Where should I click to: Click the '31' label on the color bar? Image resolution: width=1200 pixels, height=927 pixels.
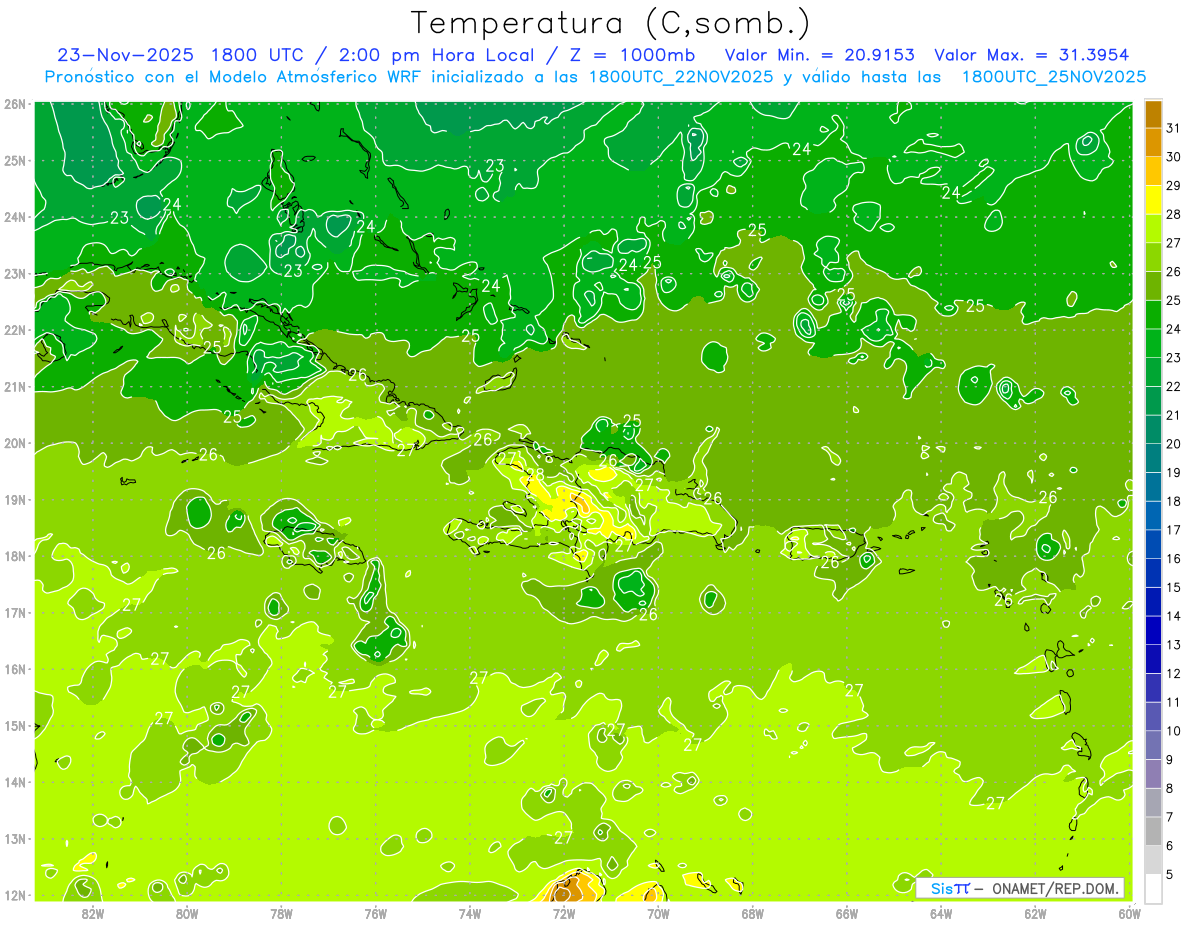(1173, 128)
